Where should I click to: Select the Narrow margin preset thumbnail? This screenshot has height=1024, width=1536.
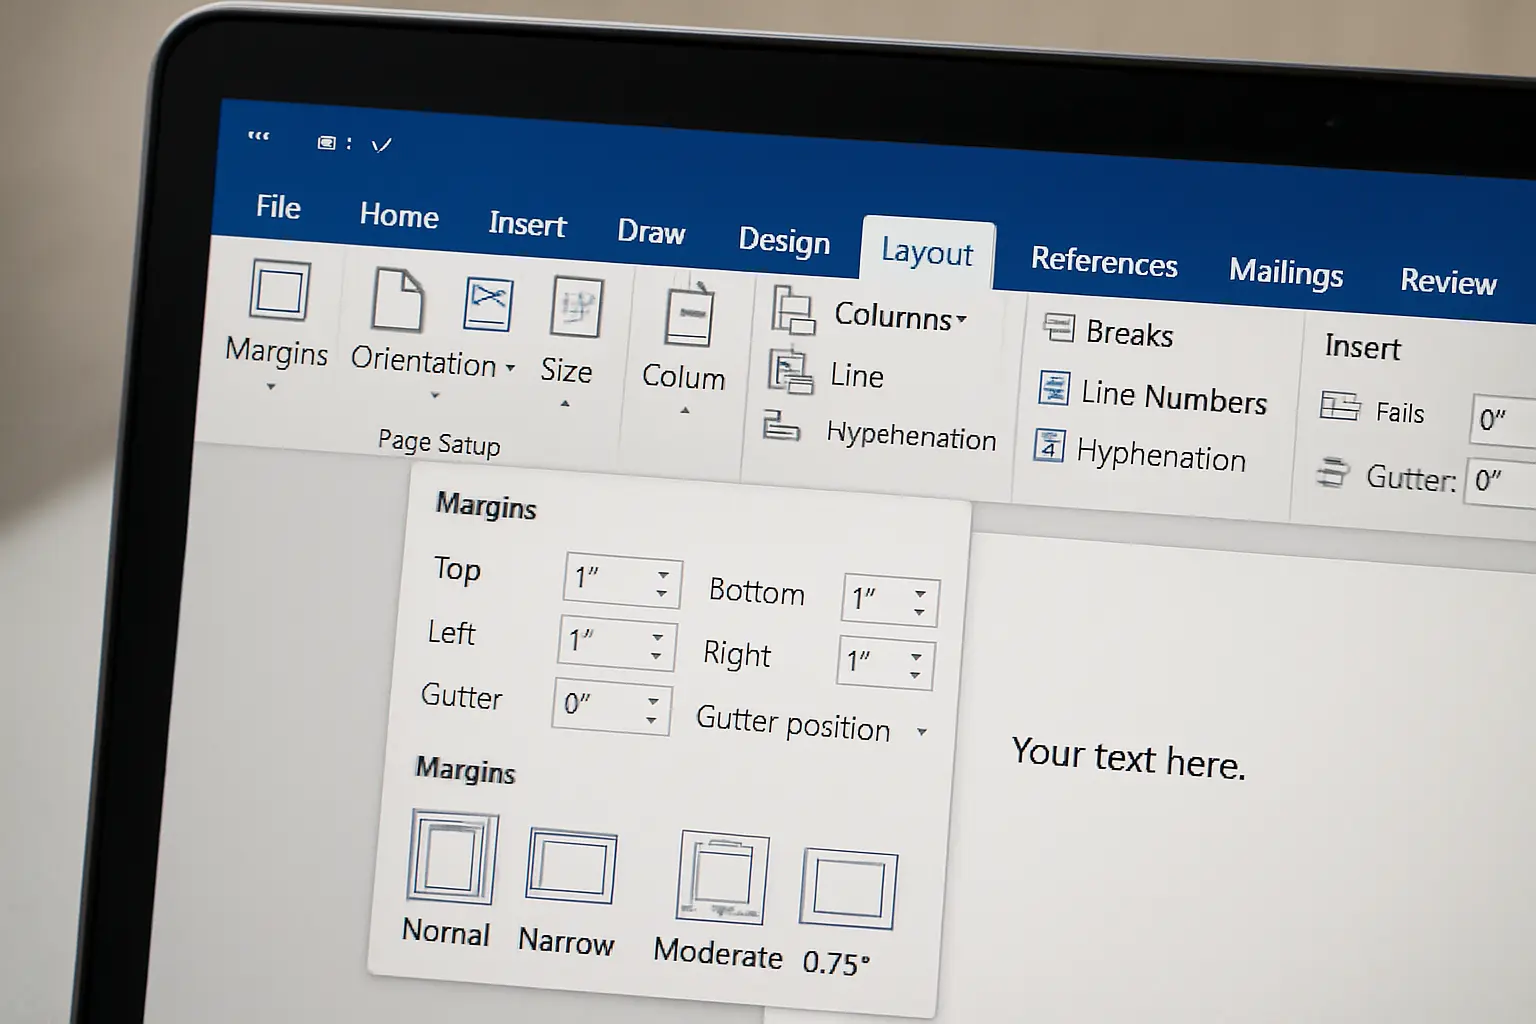[571, 866]
